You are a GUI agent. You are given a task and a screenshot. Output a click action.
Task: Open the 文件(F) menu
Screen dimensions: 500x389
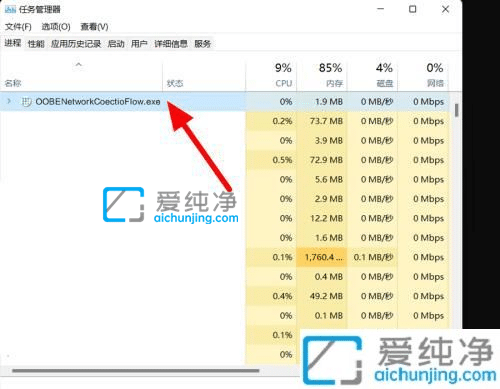tap(18, 27)
